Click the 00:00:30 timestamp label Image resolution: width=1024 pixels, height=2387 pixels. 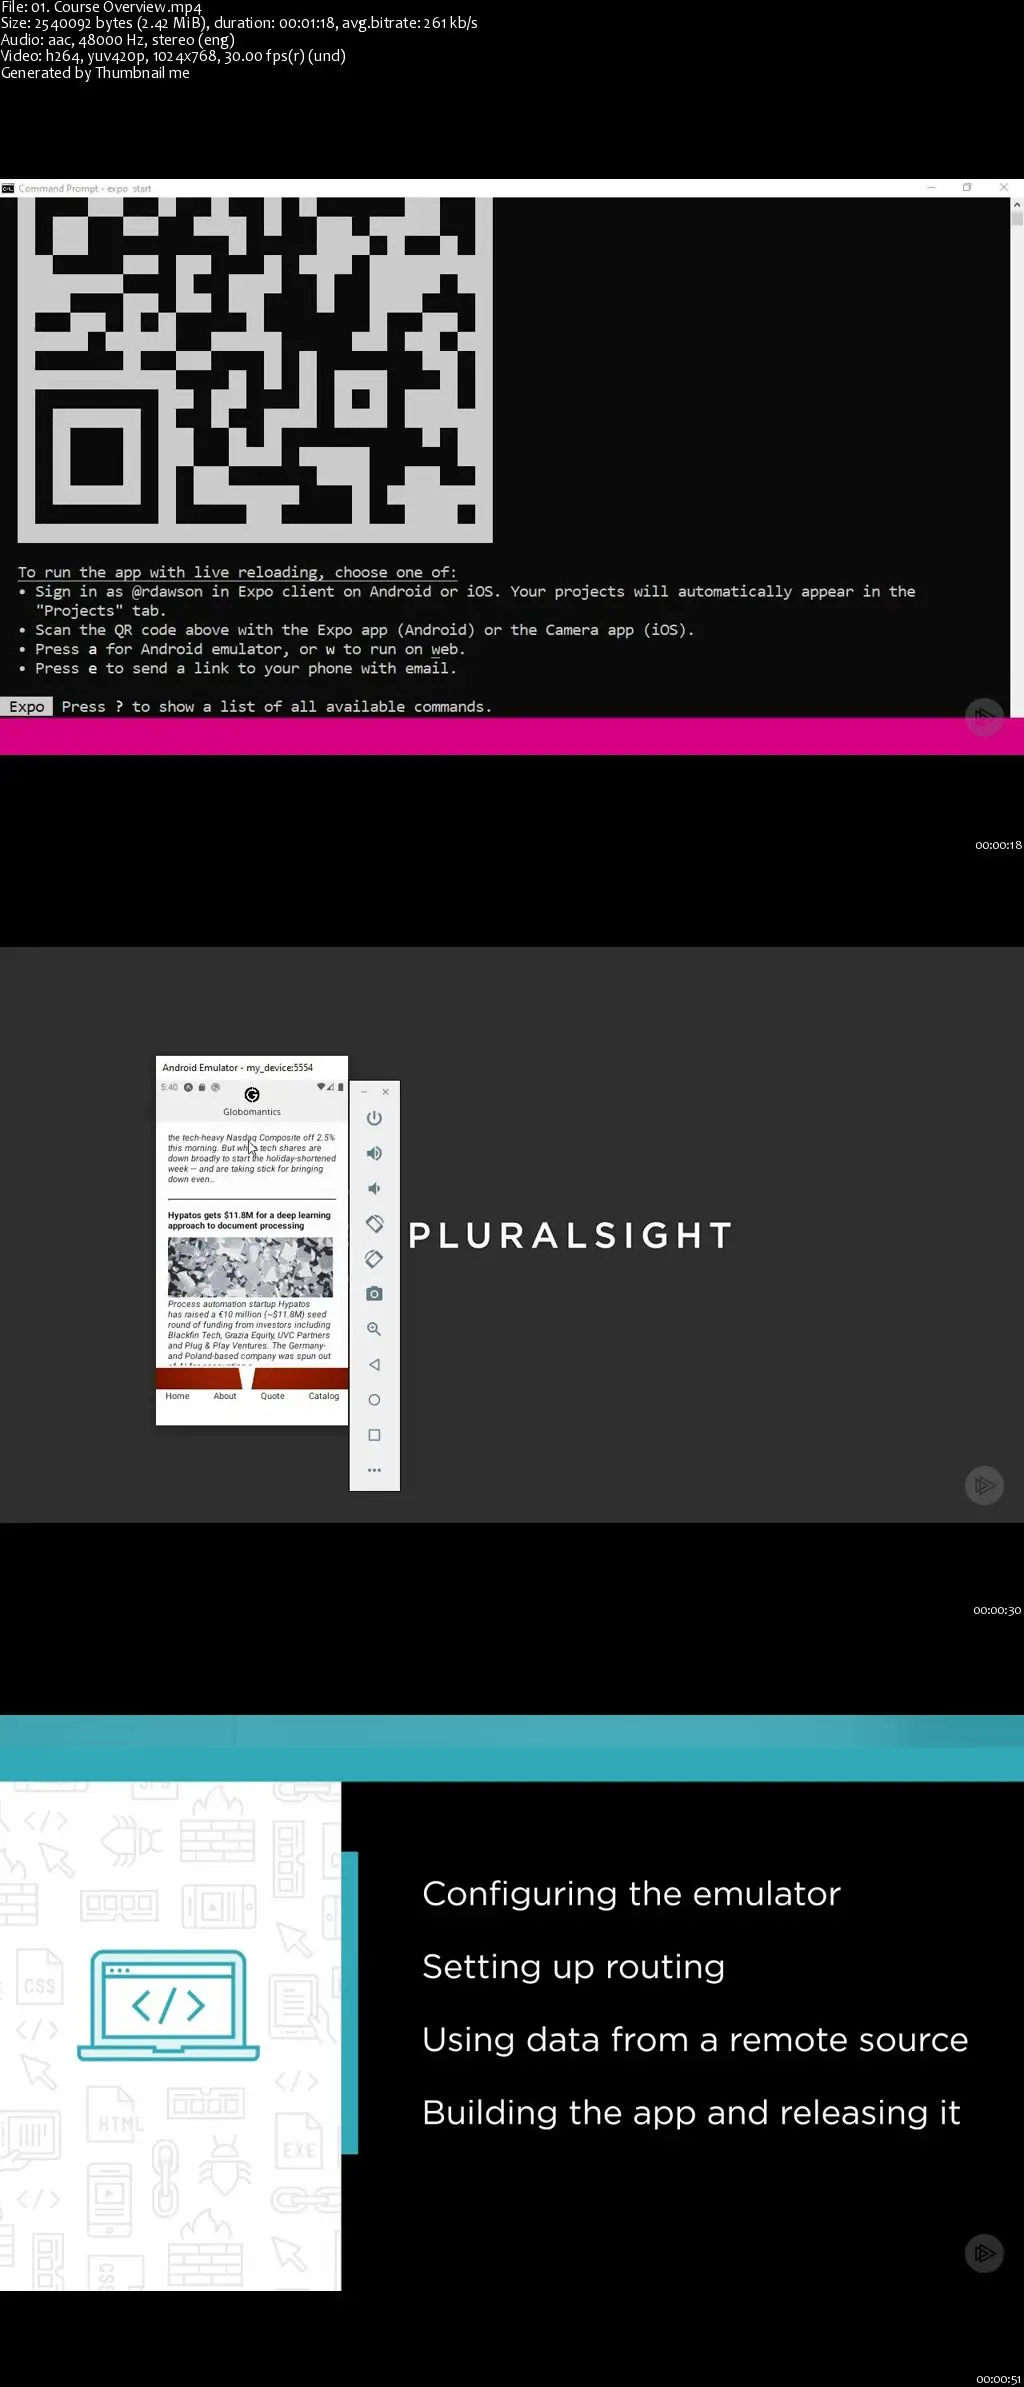pos(997,1610)
